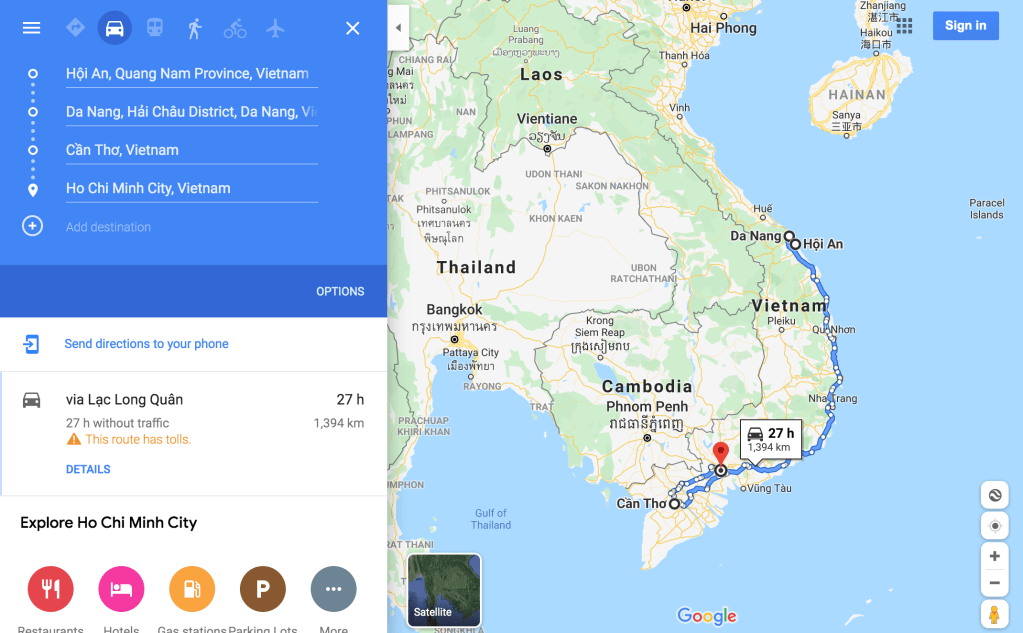Select the transit travel mode icon
The height and width of the screenshot is (633, 1023).
click(x=155, y=28)
